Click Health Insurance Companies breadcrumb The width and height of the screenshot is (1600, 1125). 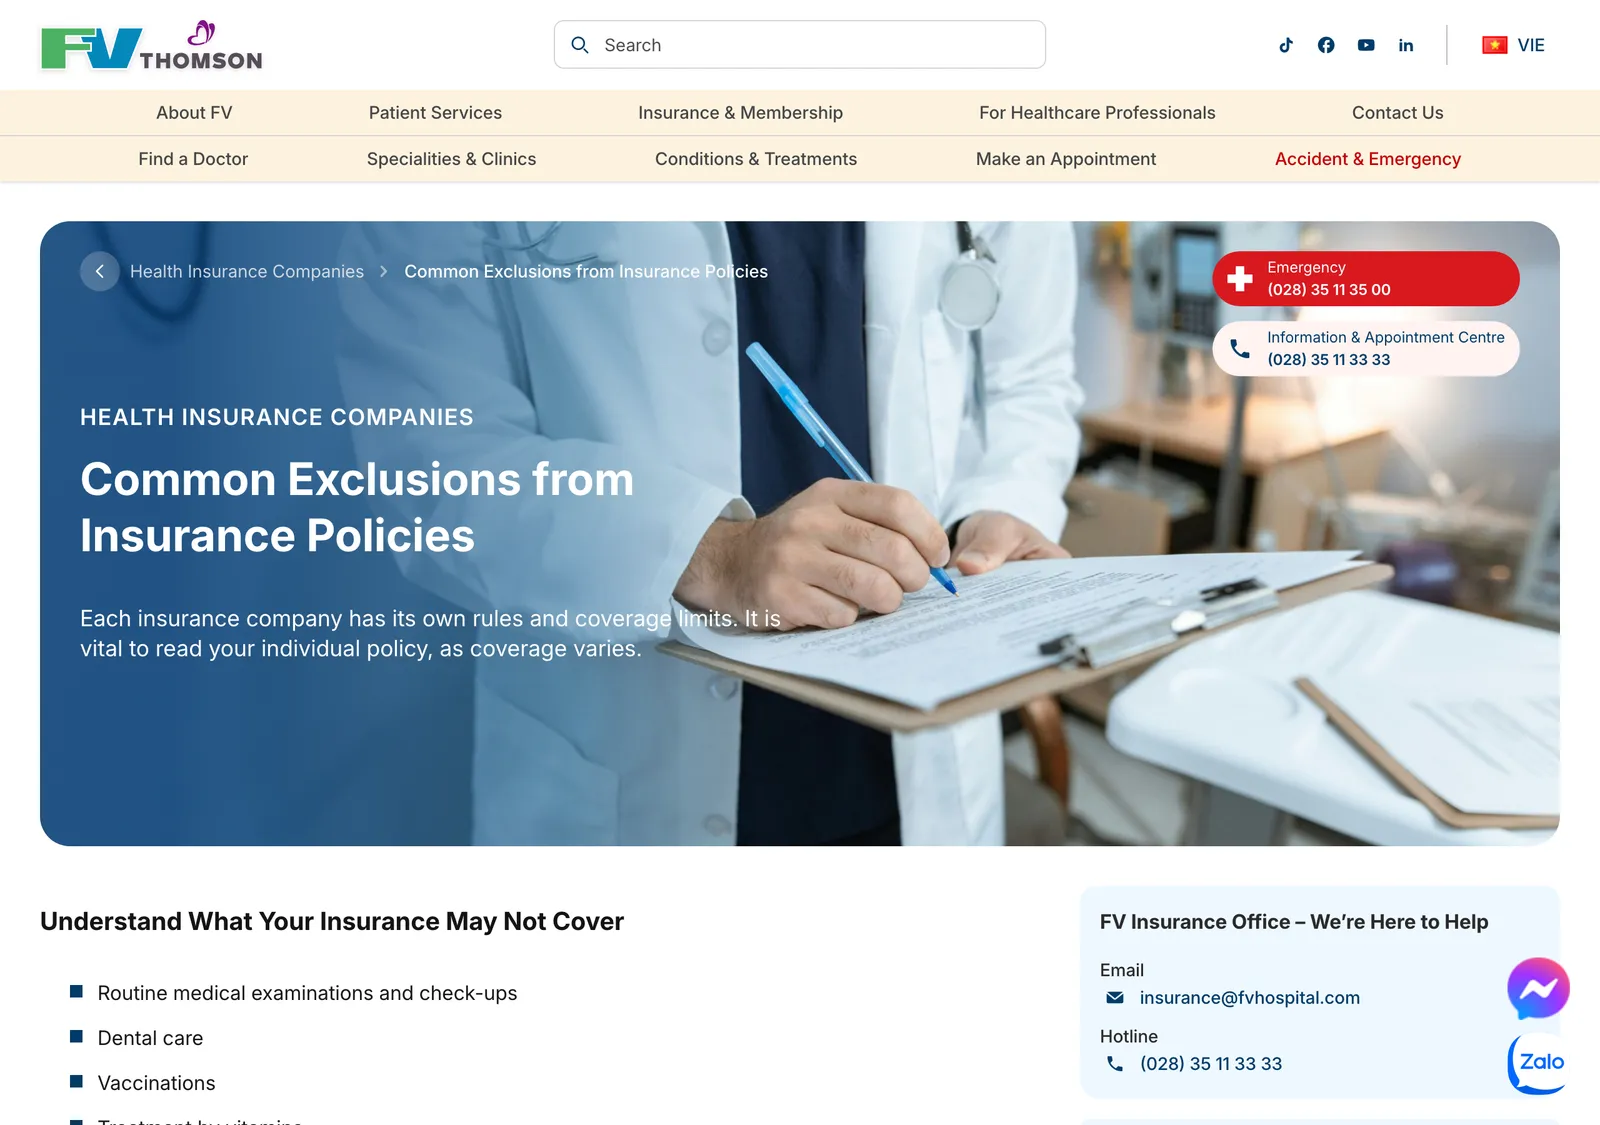click(x=247, y=271)
